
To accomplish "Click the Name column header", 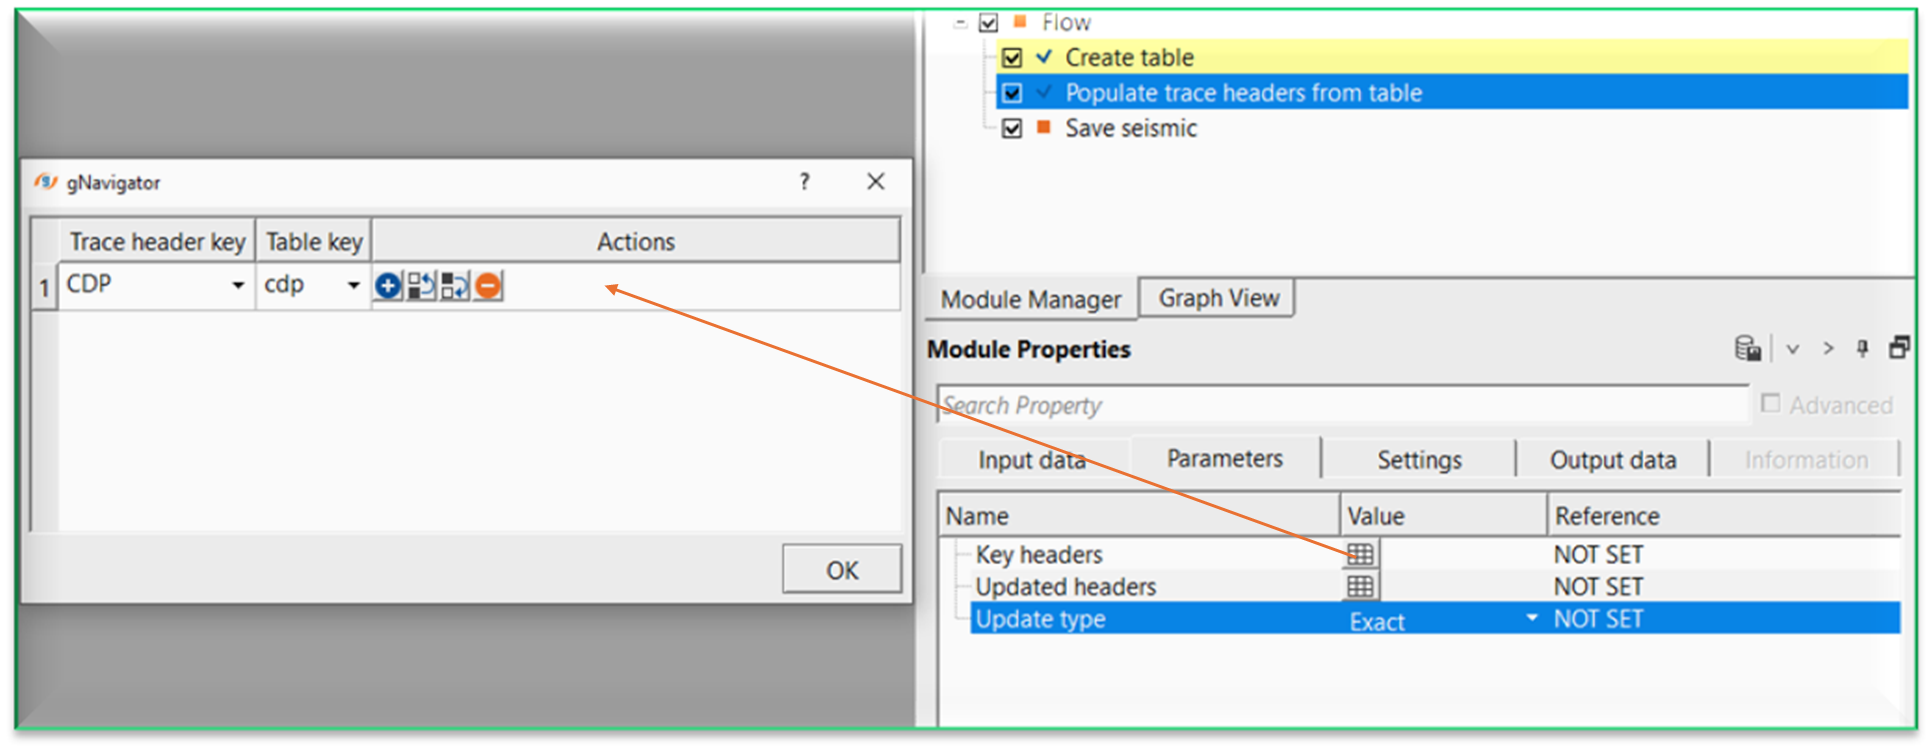I will [1139, 516].
